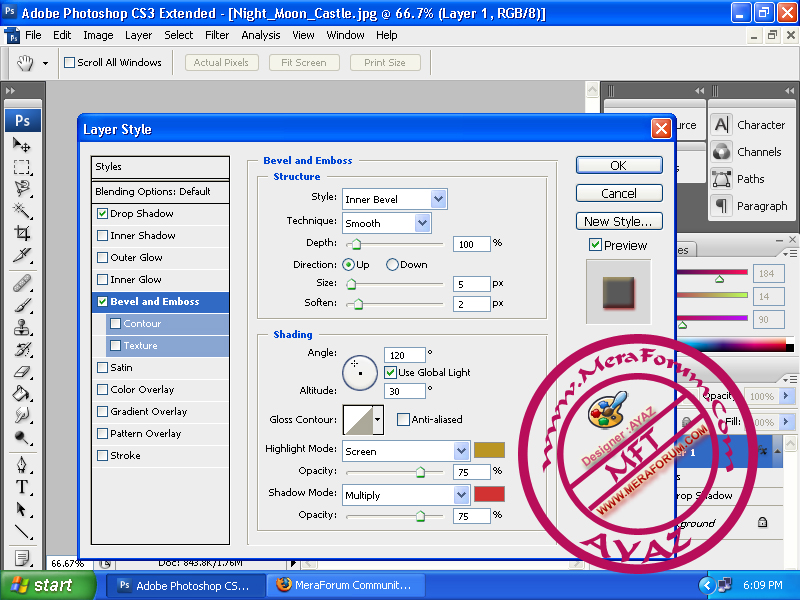The height and width of the screenshot is (600, 800).
Task: Select the Horizontal Type tool
Action: click(x=21, y=487)
